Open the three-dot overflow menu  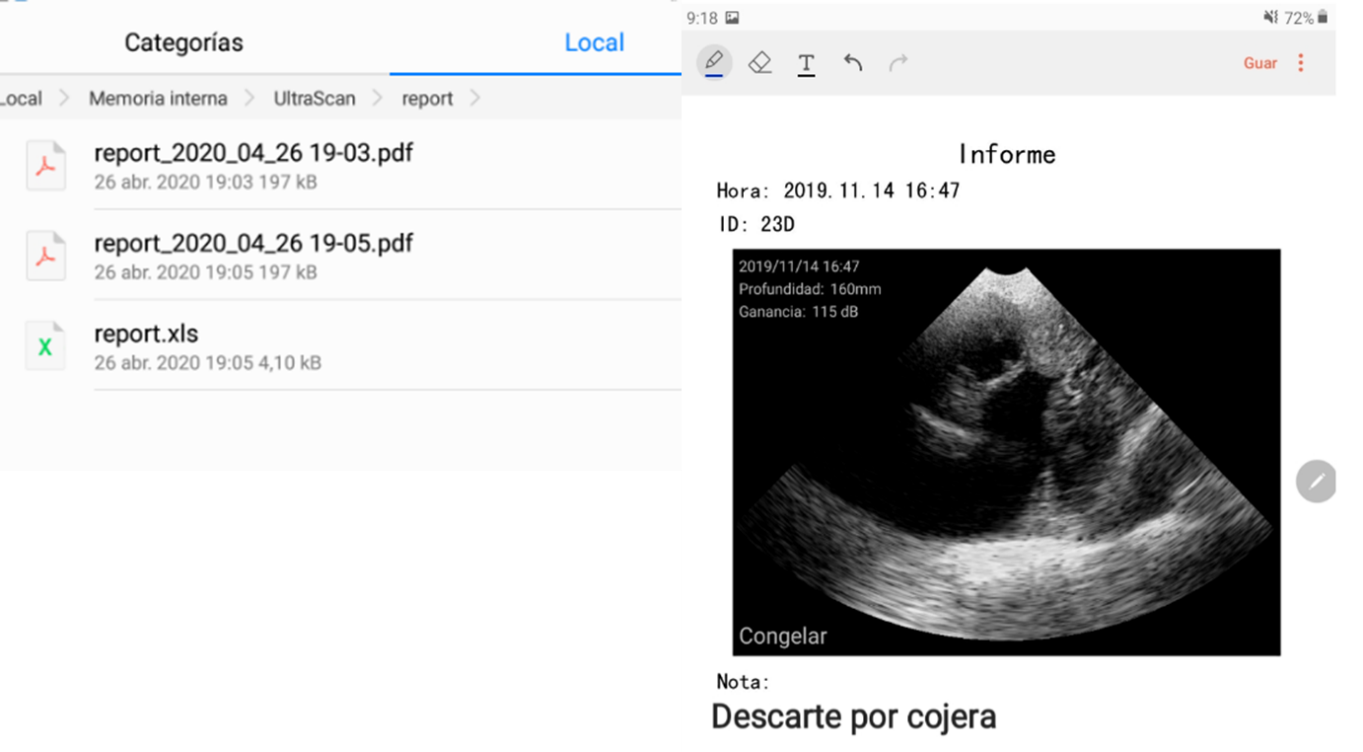point(1300,63)
